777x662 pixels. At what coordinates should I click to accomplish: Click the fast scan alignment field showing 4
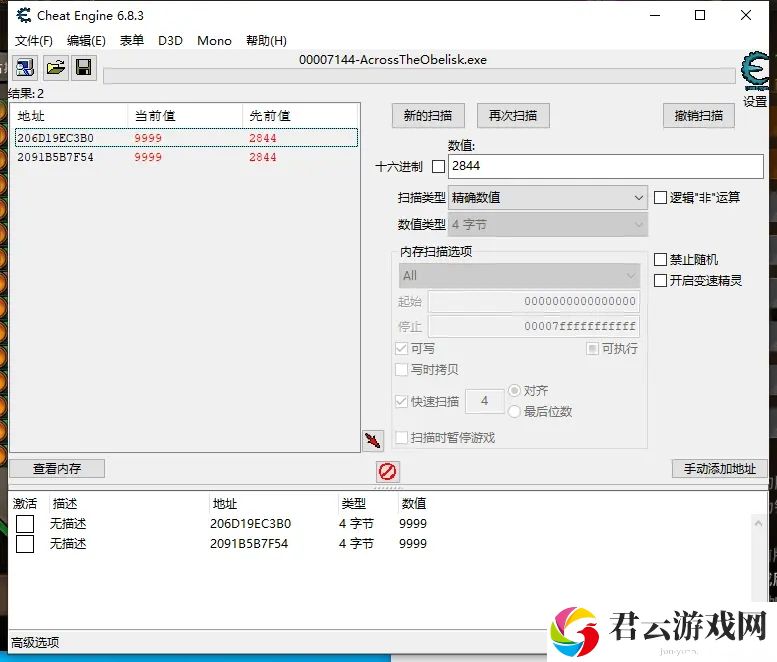pyautogui.click(x=485, y=401)
